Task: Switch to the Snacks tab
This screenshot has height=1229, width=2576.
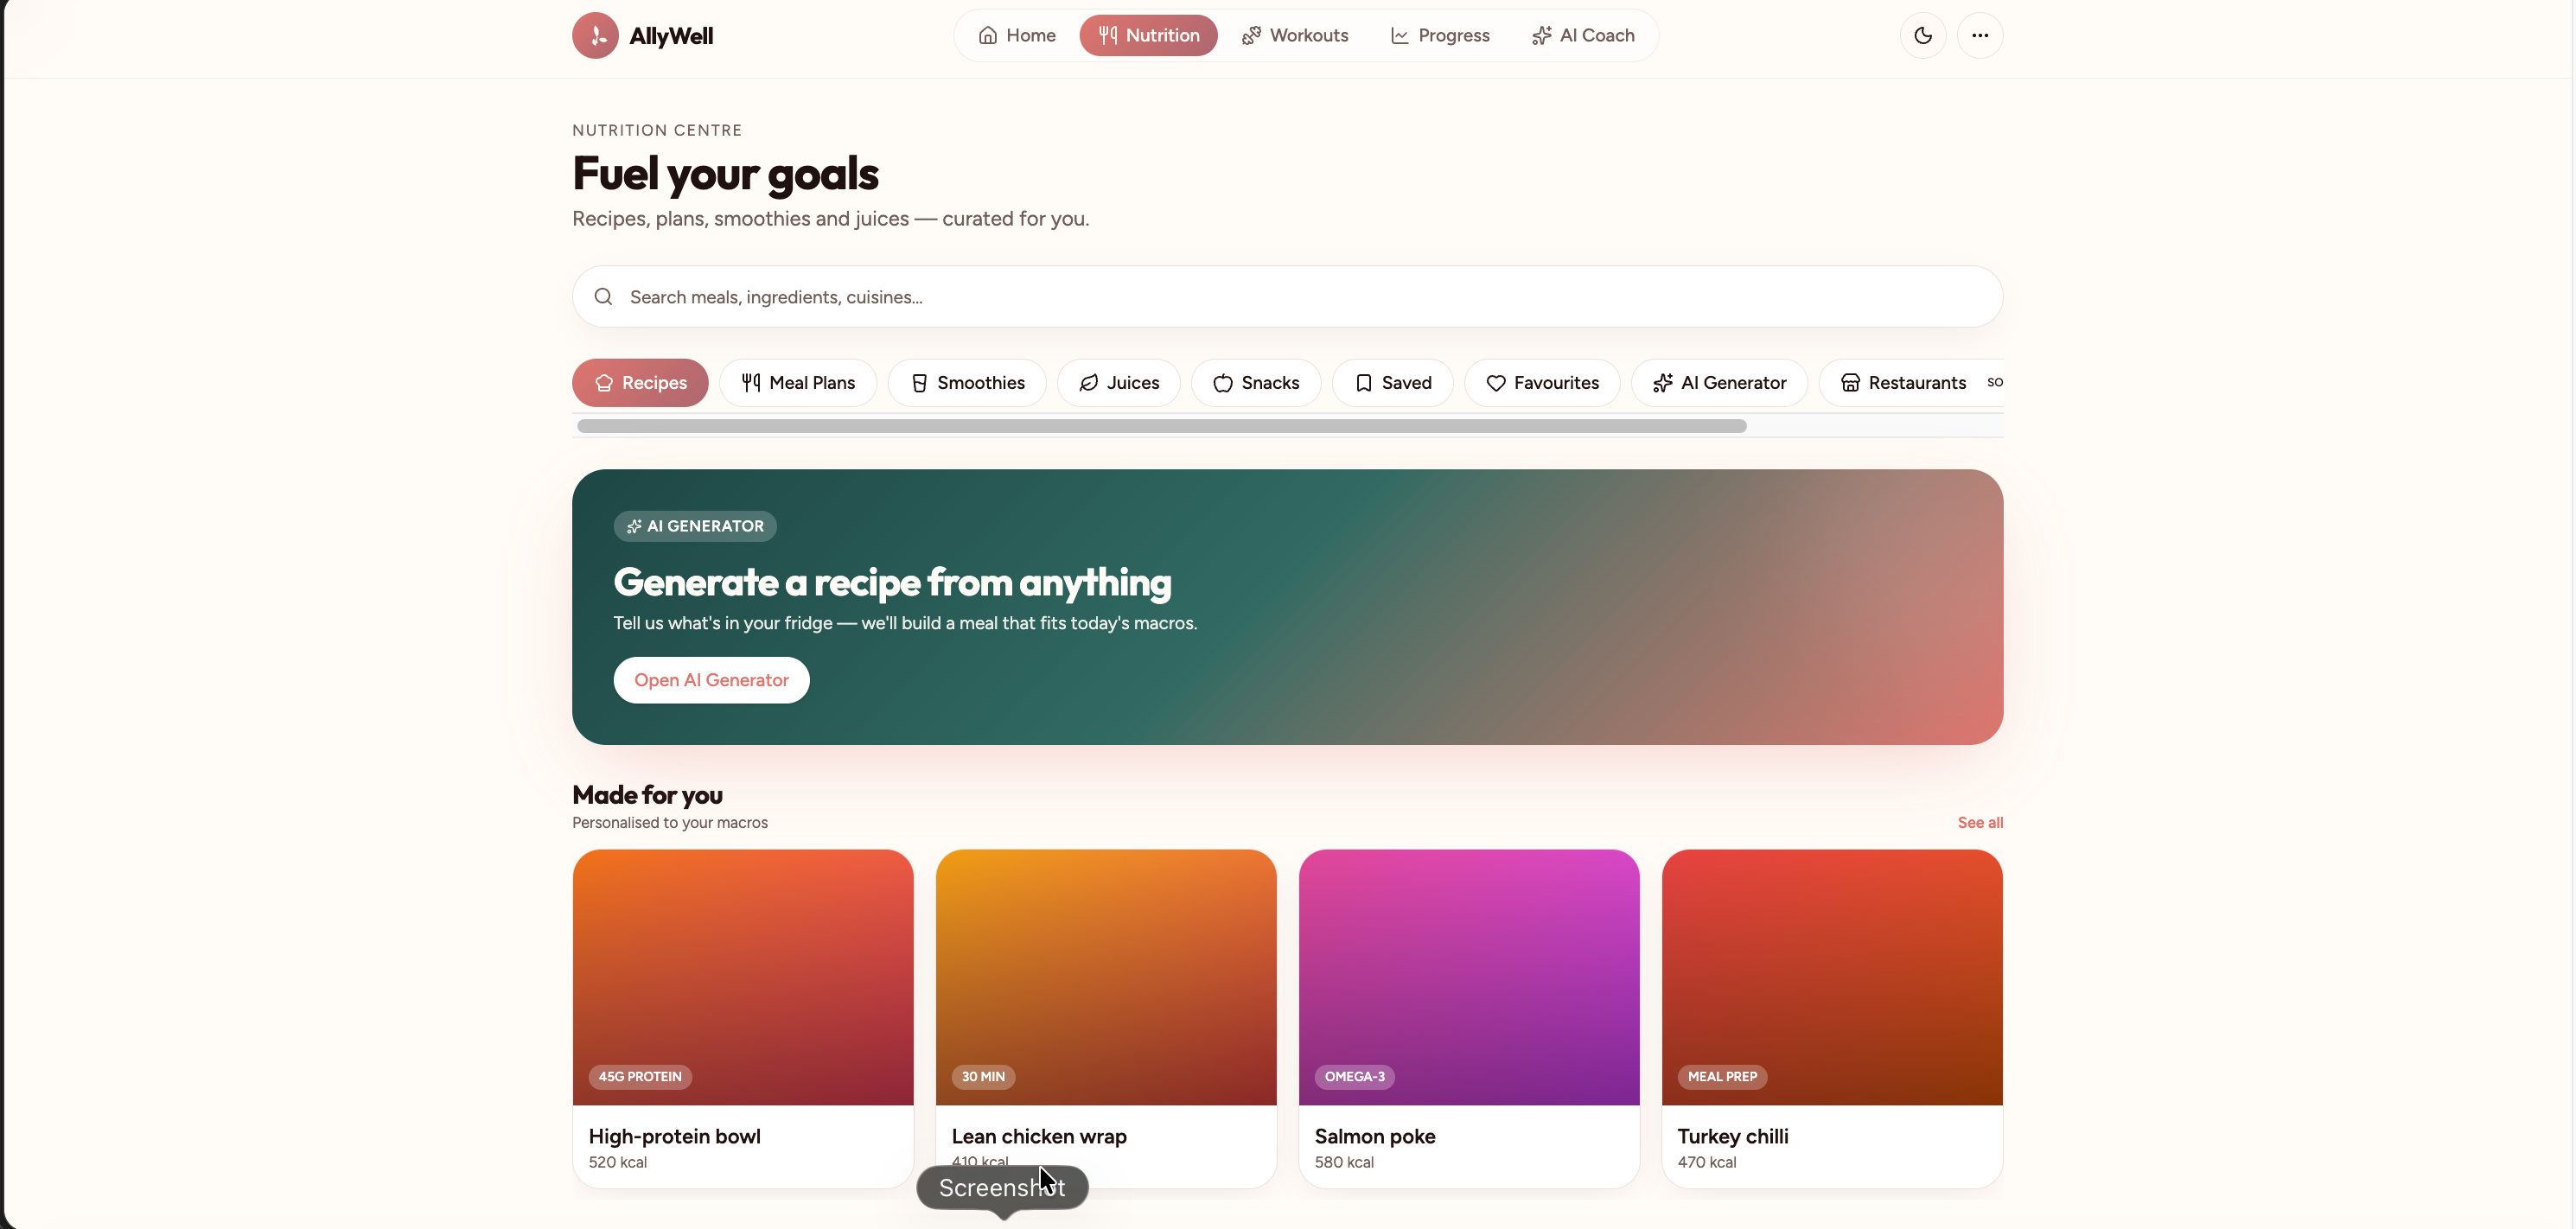Action: click(x=1256, y=383)
